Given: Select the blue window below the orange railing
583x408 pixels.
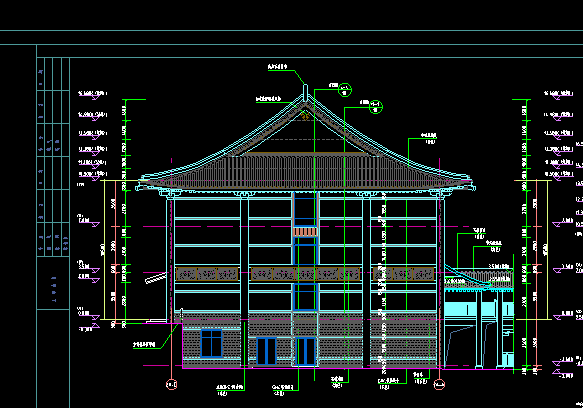Looking at the screenshot, I should [x=305, y=251].
